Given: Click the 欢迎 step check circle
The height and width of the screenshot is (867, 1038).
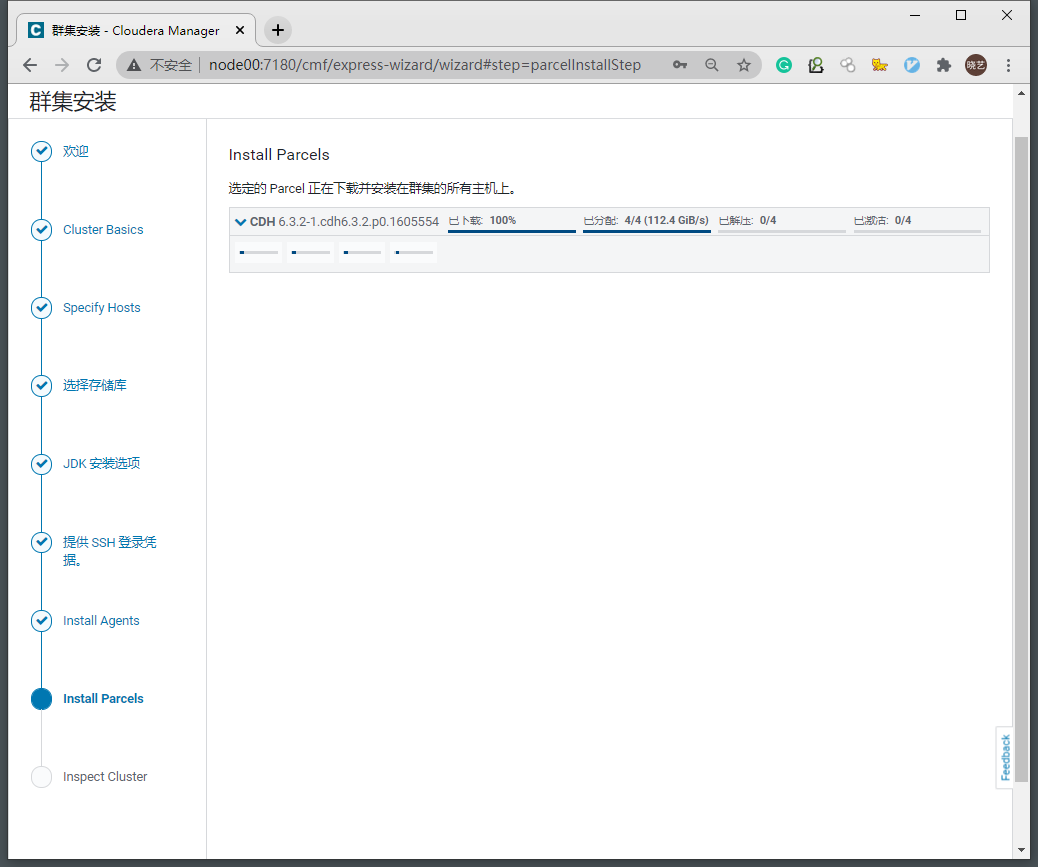Looking at the screenshot, I should [42, 152].
